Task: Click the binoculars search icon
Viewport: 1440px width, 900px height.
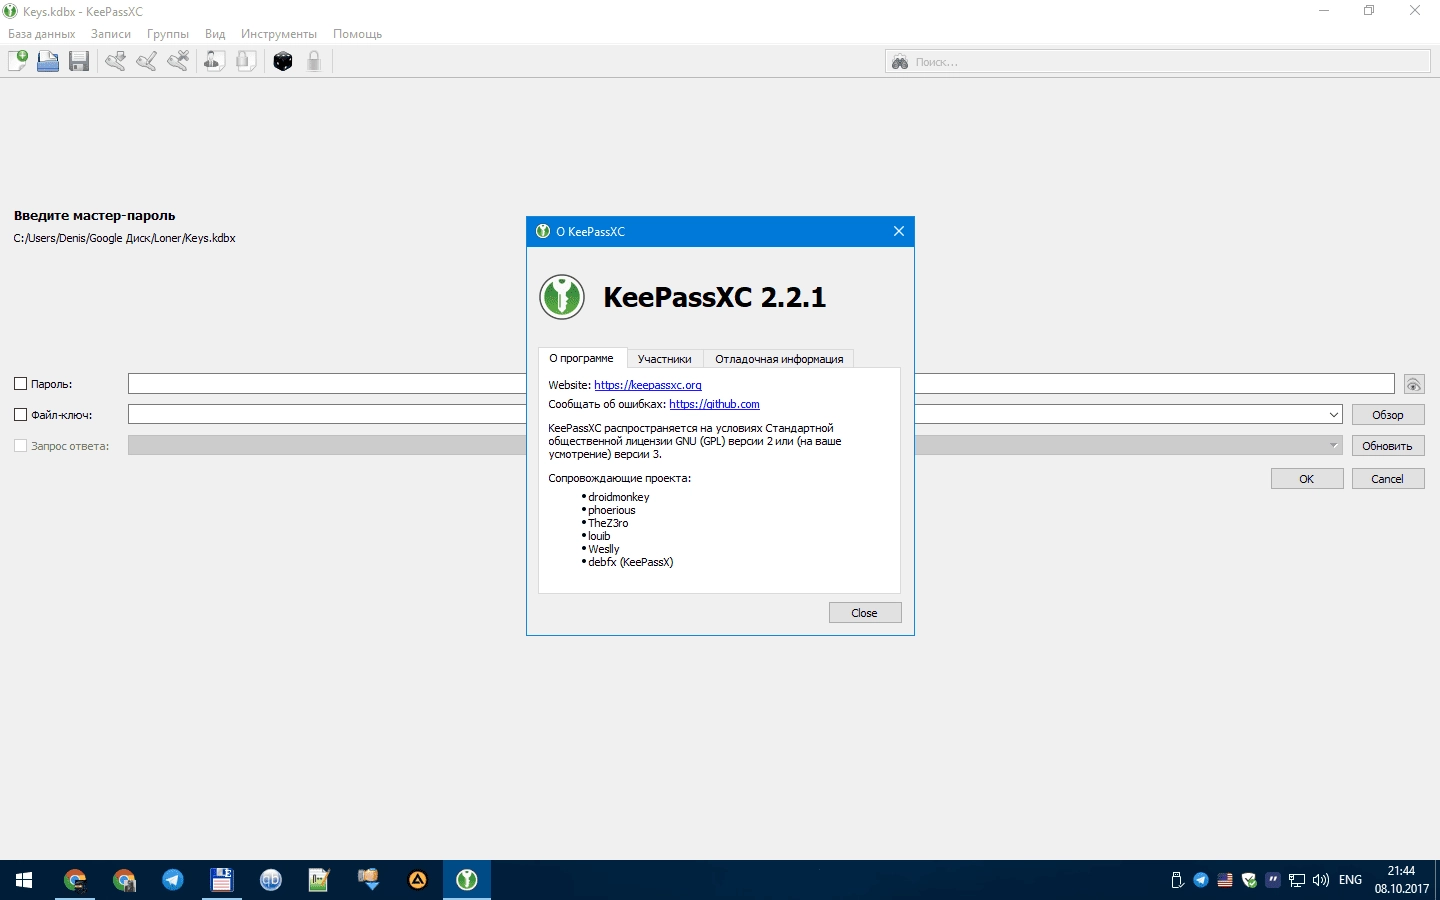Action: pos(900,62)
